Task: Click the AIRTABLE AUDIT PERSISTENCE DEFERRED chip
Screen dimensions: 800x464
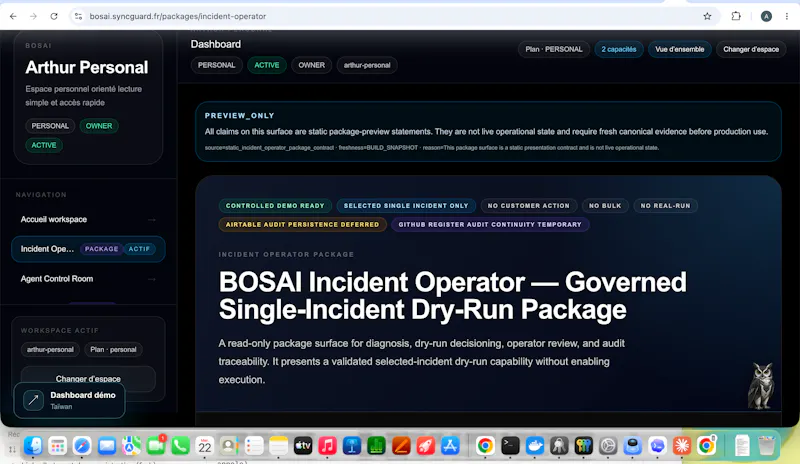Action: (303, 225)
